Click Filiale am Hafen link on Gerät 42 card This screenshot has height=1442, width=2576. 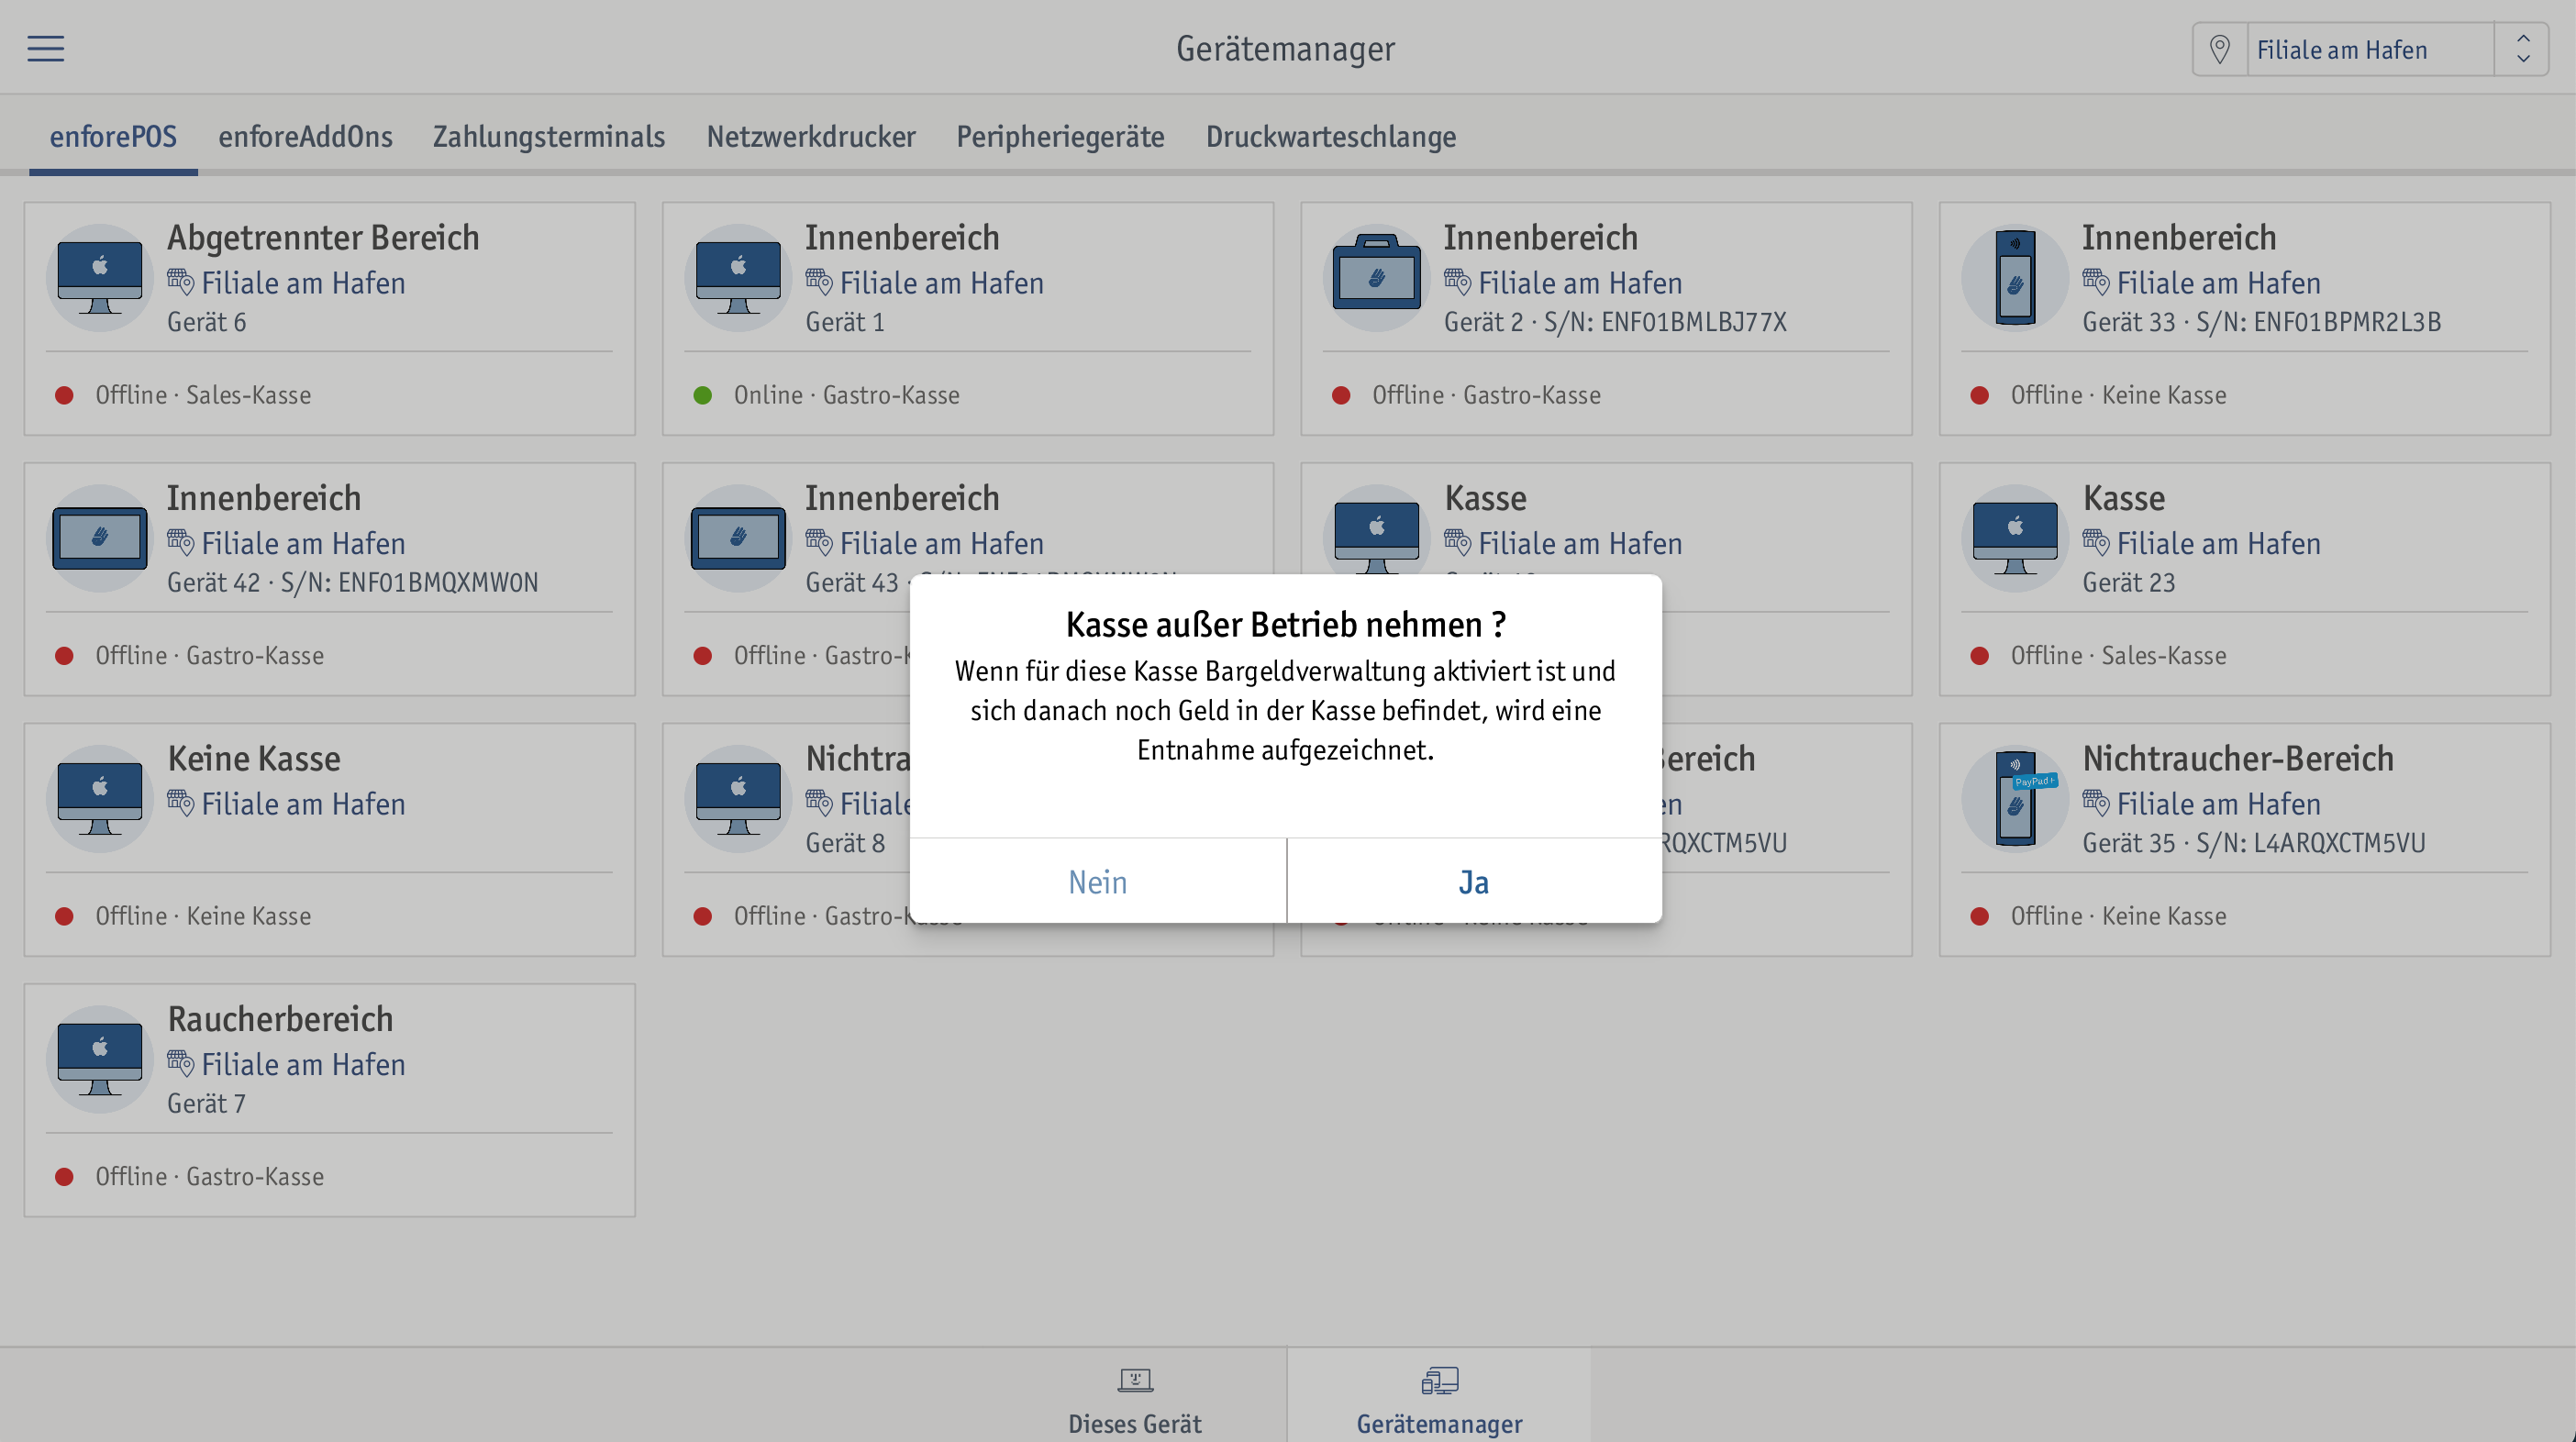pyautogui.click(x=303, y=544)
